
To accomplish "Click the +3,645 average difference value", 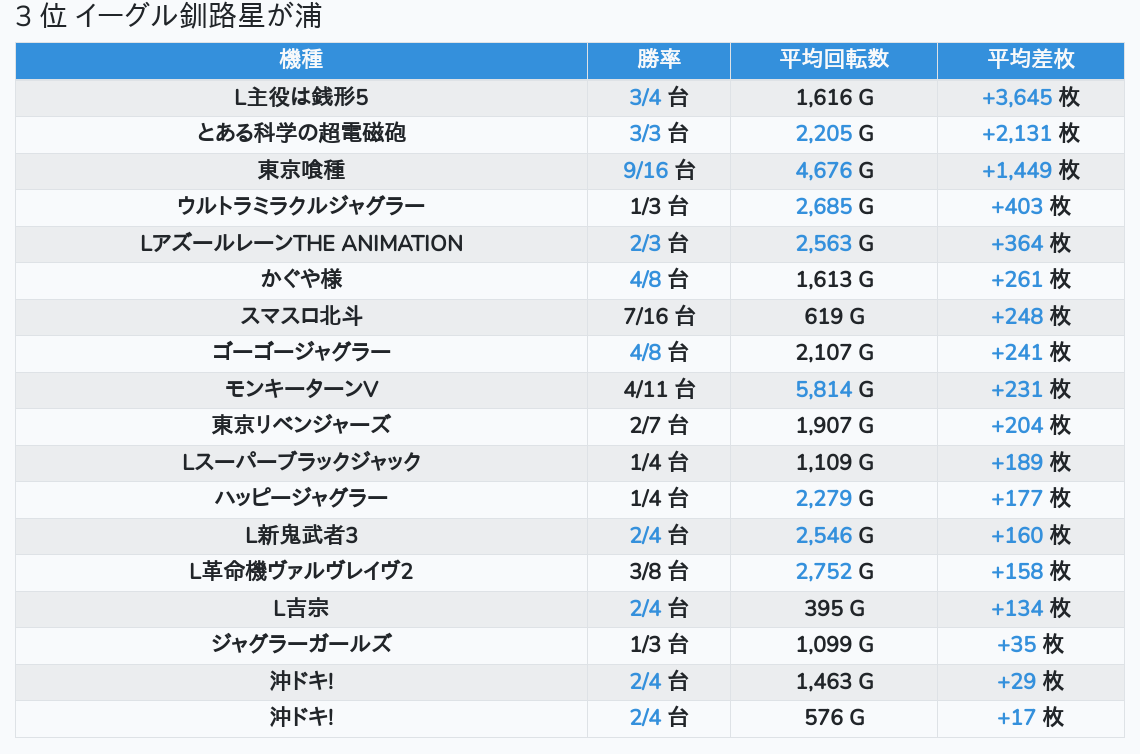I will tap(1017, 97).
